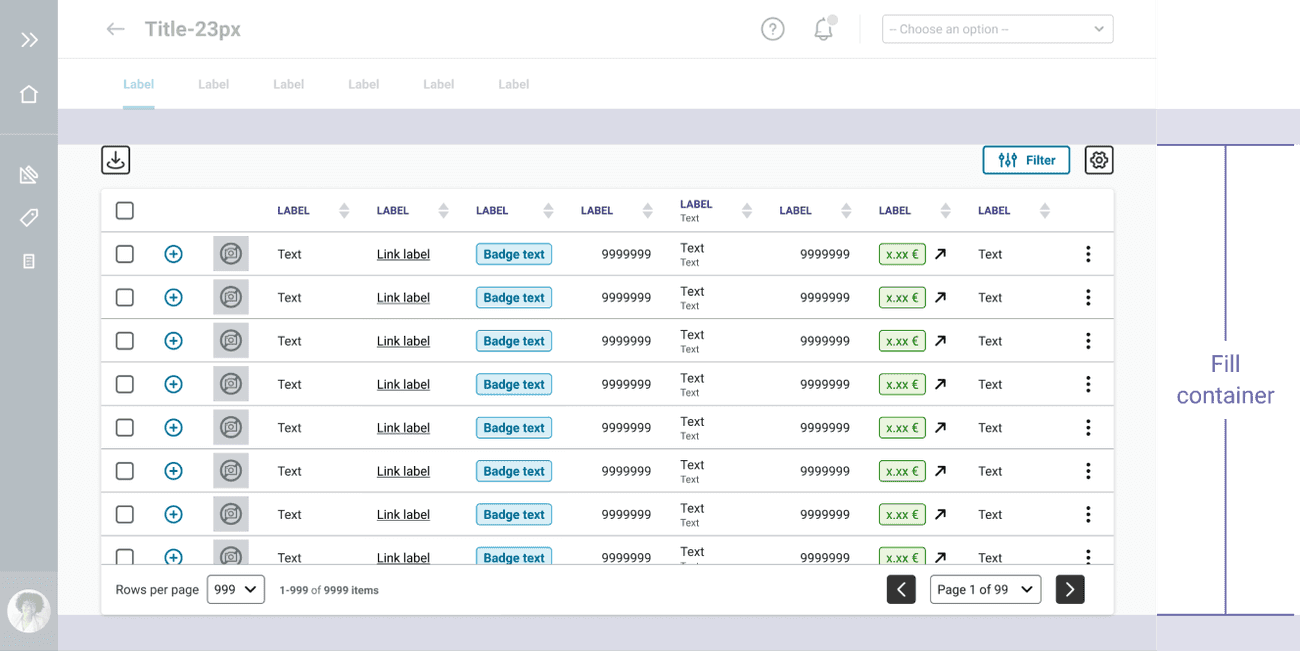The height and width of the screenshot is (652, 1300).
Task: Expand the collapsed left sidebar
Action: (x=29, y=40)
